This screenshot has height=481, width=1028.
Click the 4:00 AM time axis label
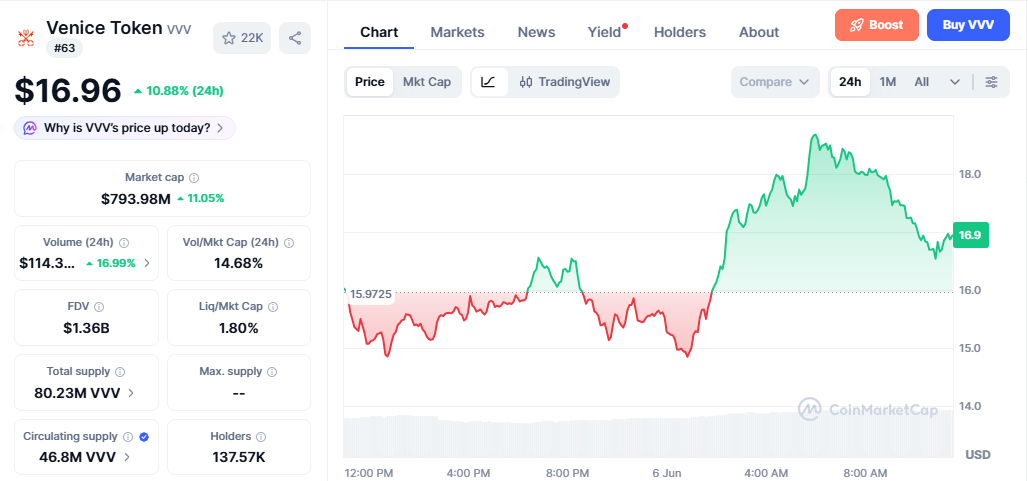coord(766,472)
